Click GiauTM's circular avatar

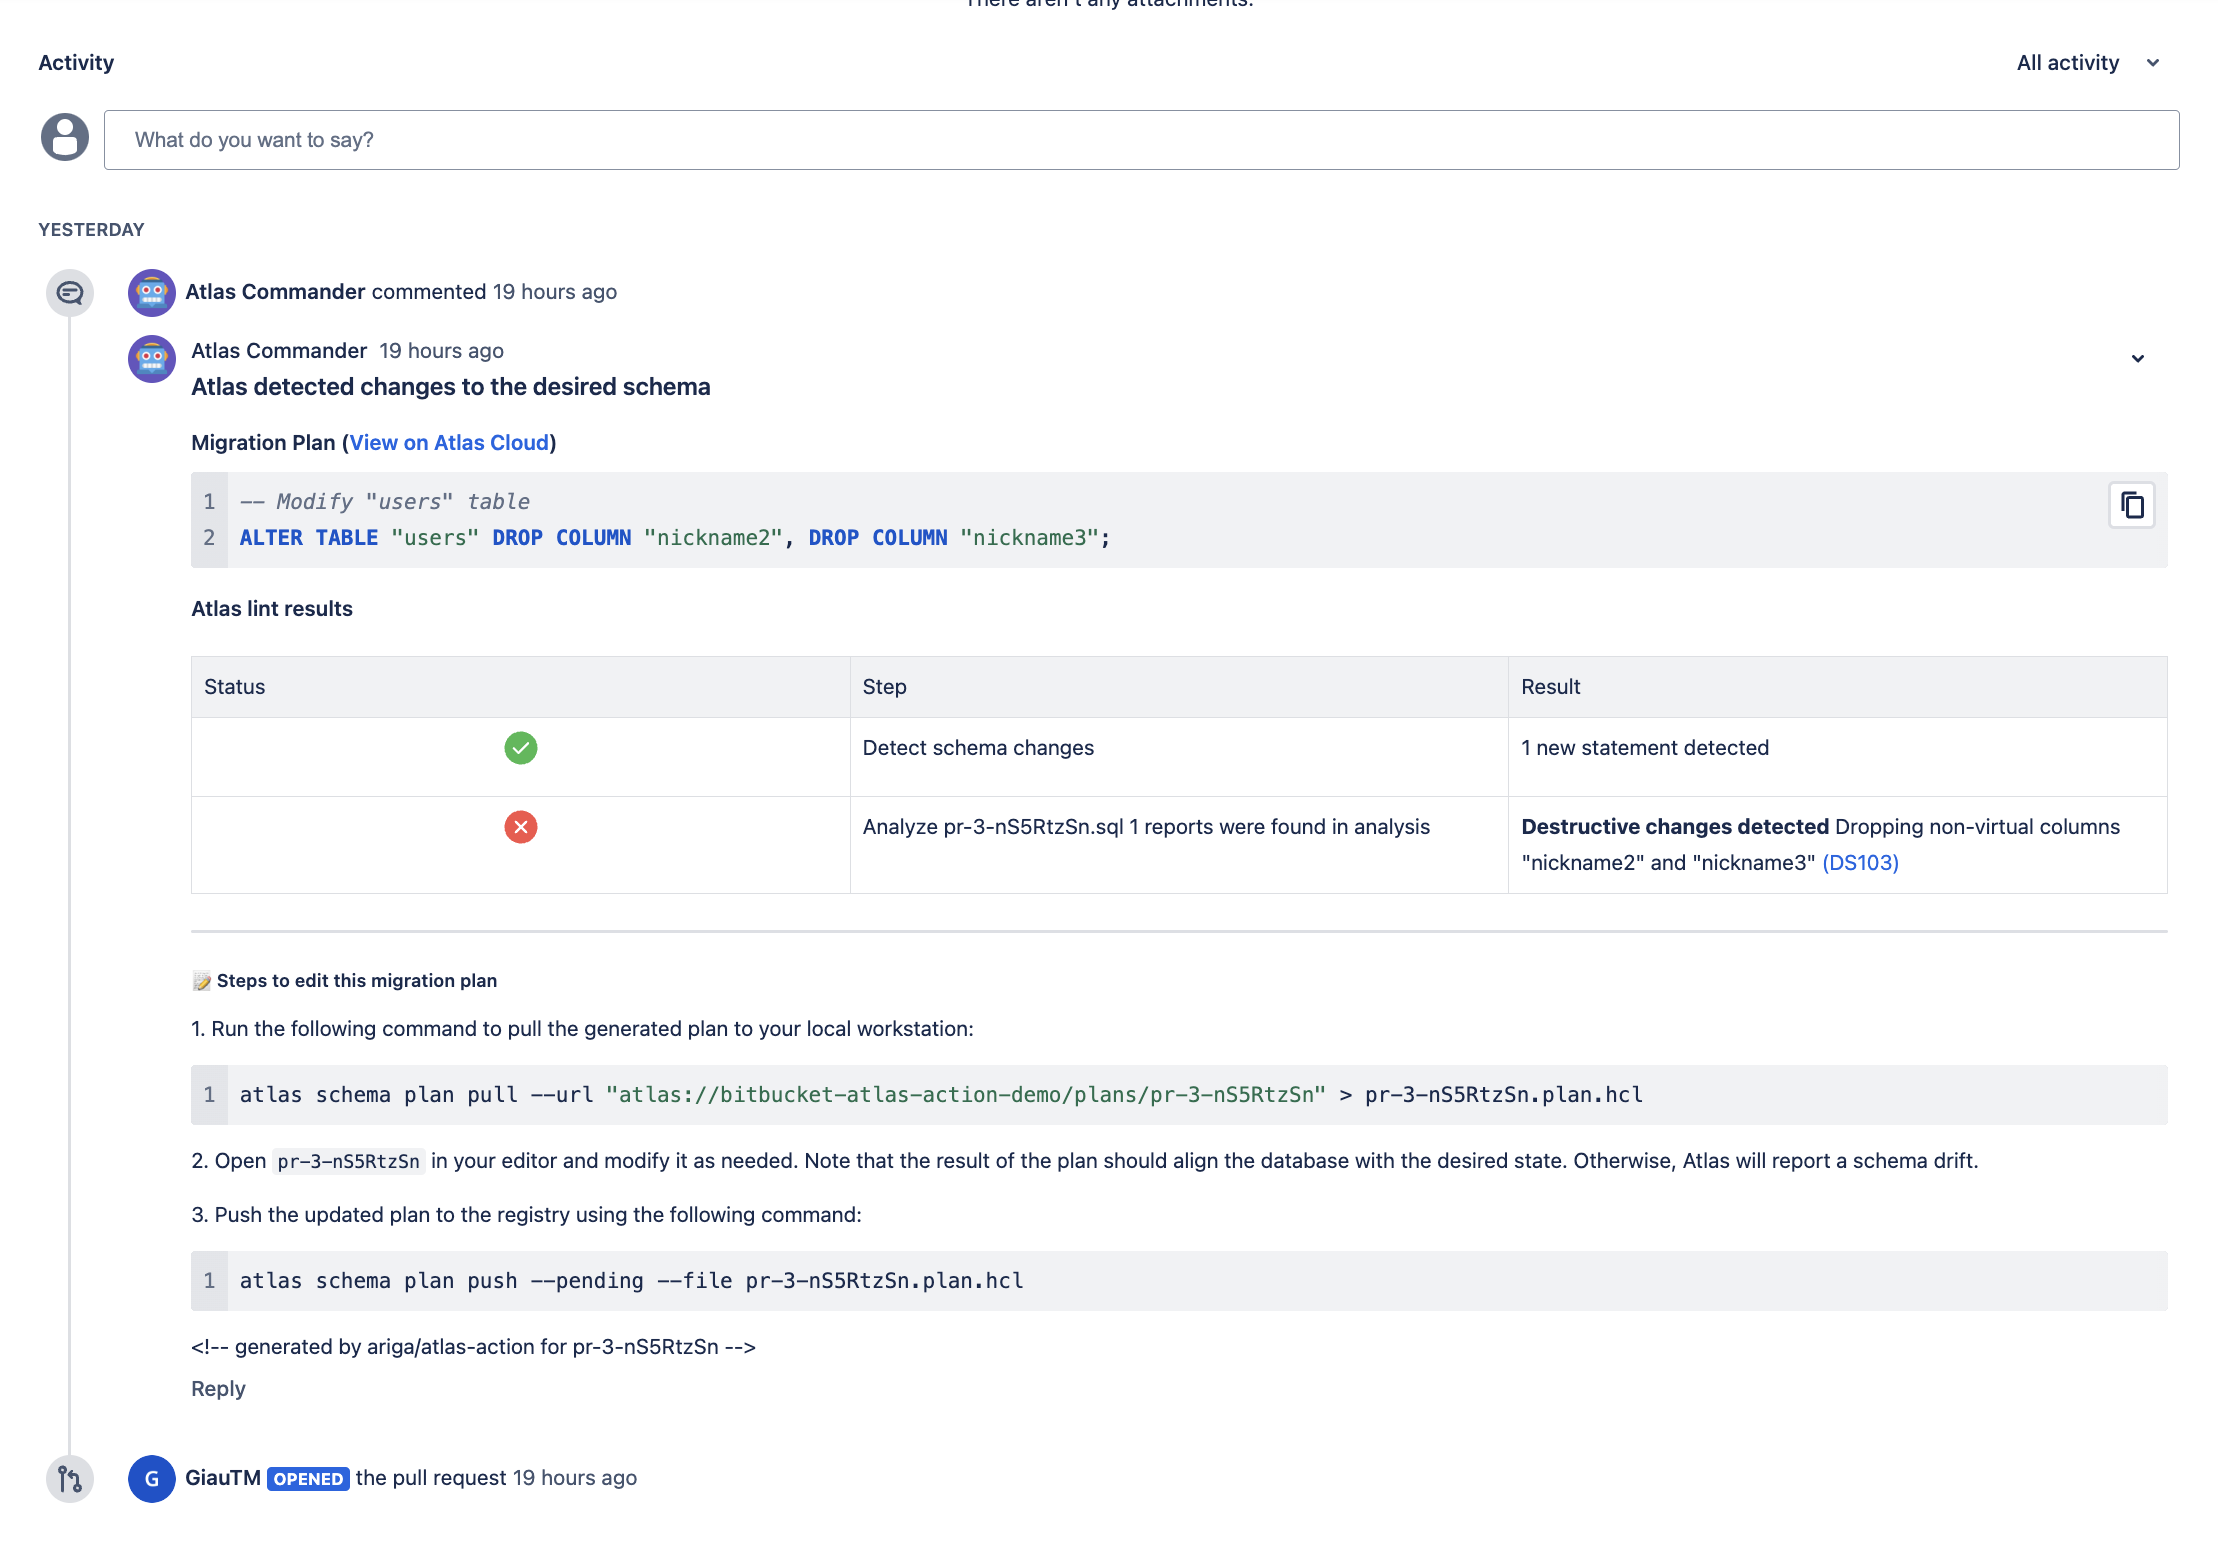click(x=151, y=1479)
